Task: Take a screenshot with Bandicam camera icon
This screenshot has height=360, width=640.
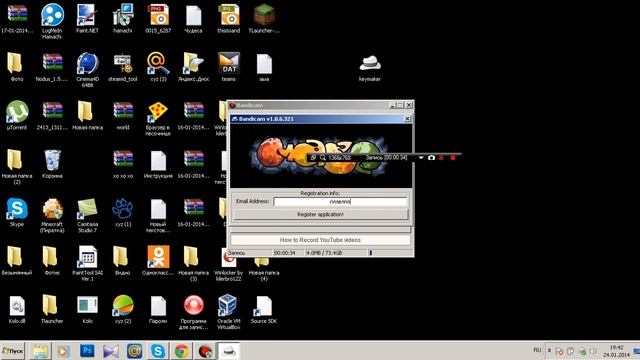Action: (431, 158)
